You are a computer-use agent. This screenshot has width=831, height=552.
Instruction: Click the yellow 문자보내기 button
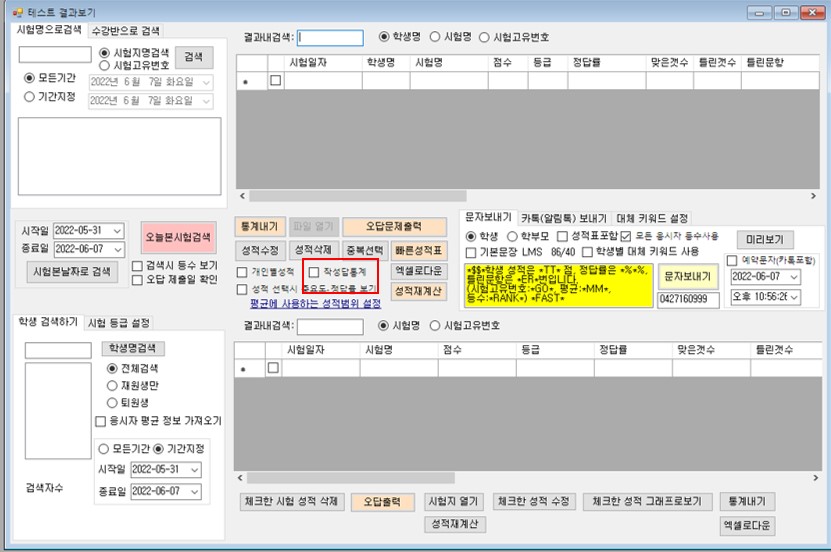click(687, 277)
